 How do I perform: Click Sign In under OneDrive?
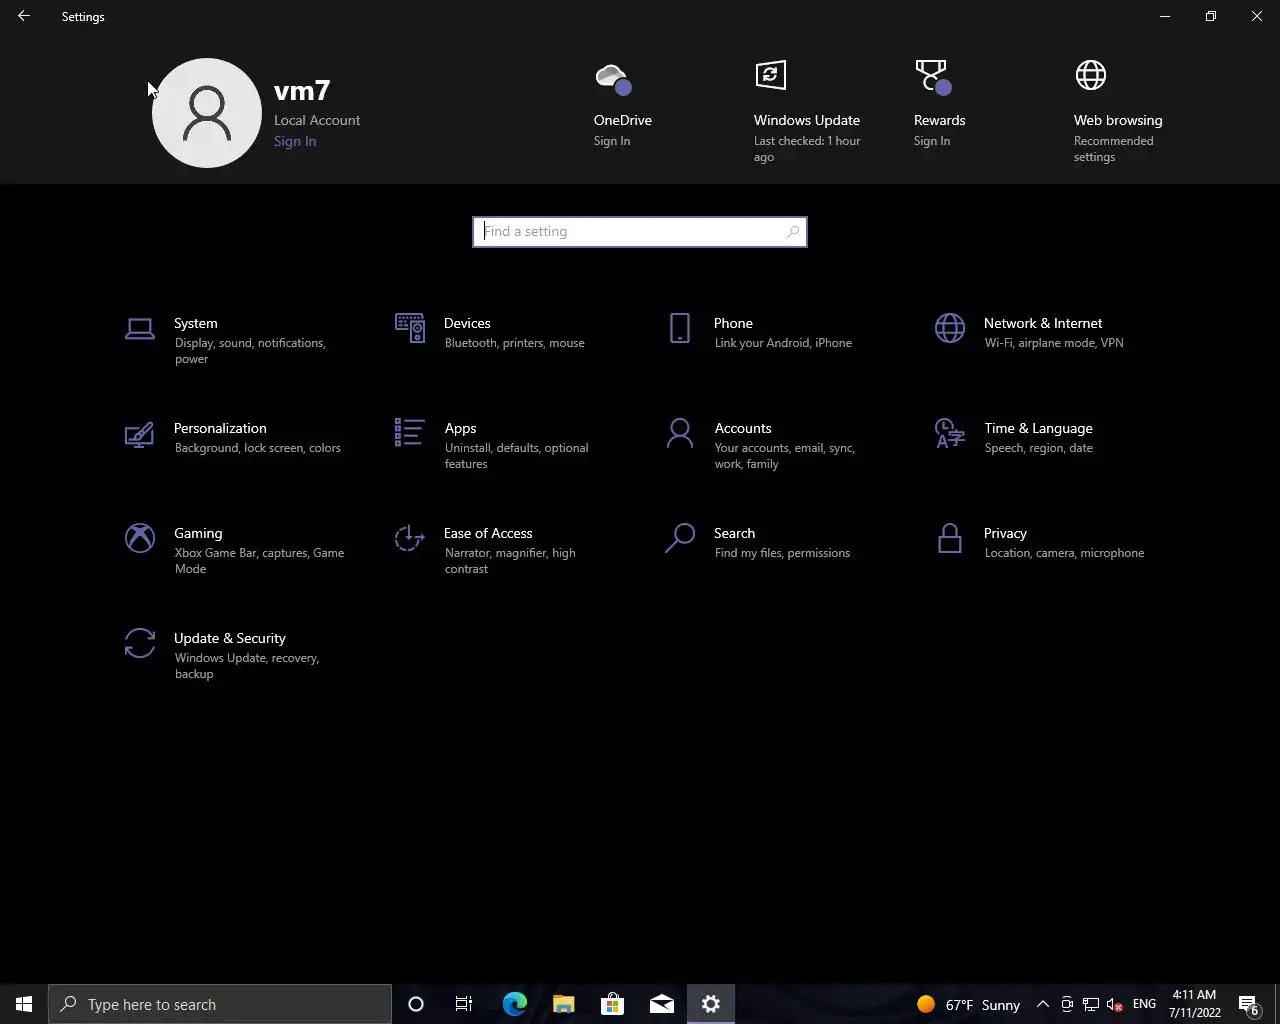tap(612, 141)
